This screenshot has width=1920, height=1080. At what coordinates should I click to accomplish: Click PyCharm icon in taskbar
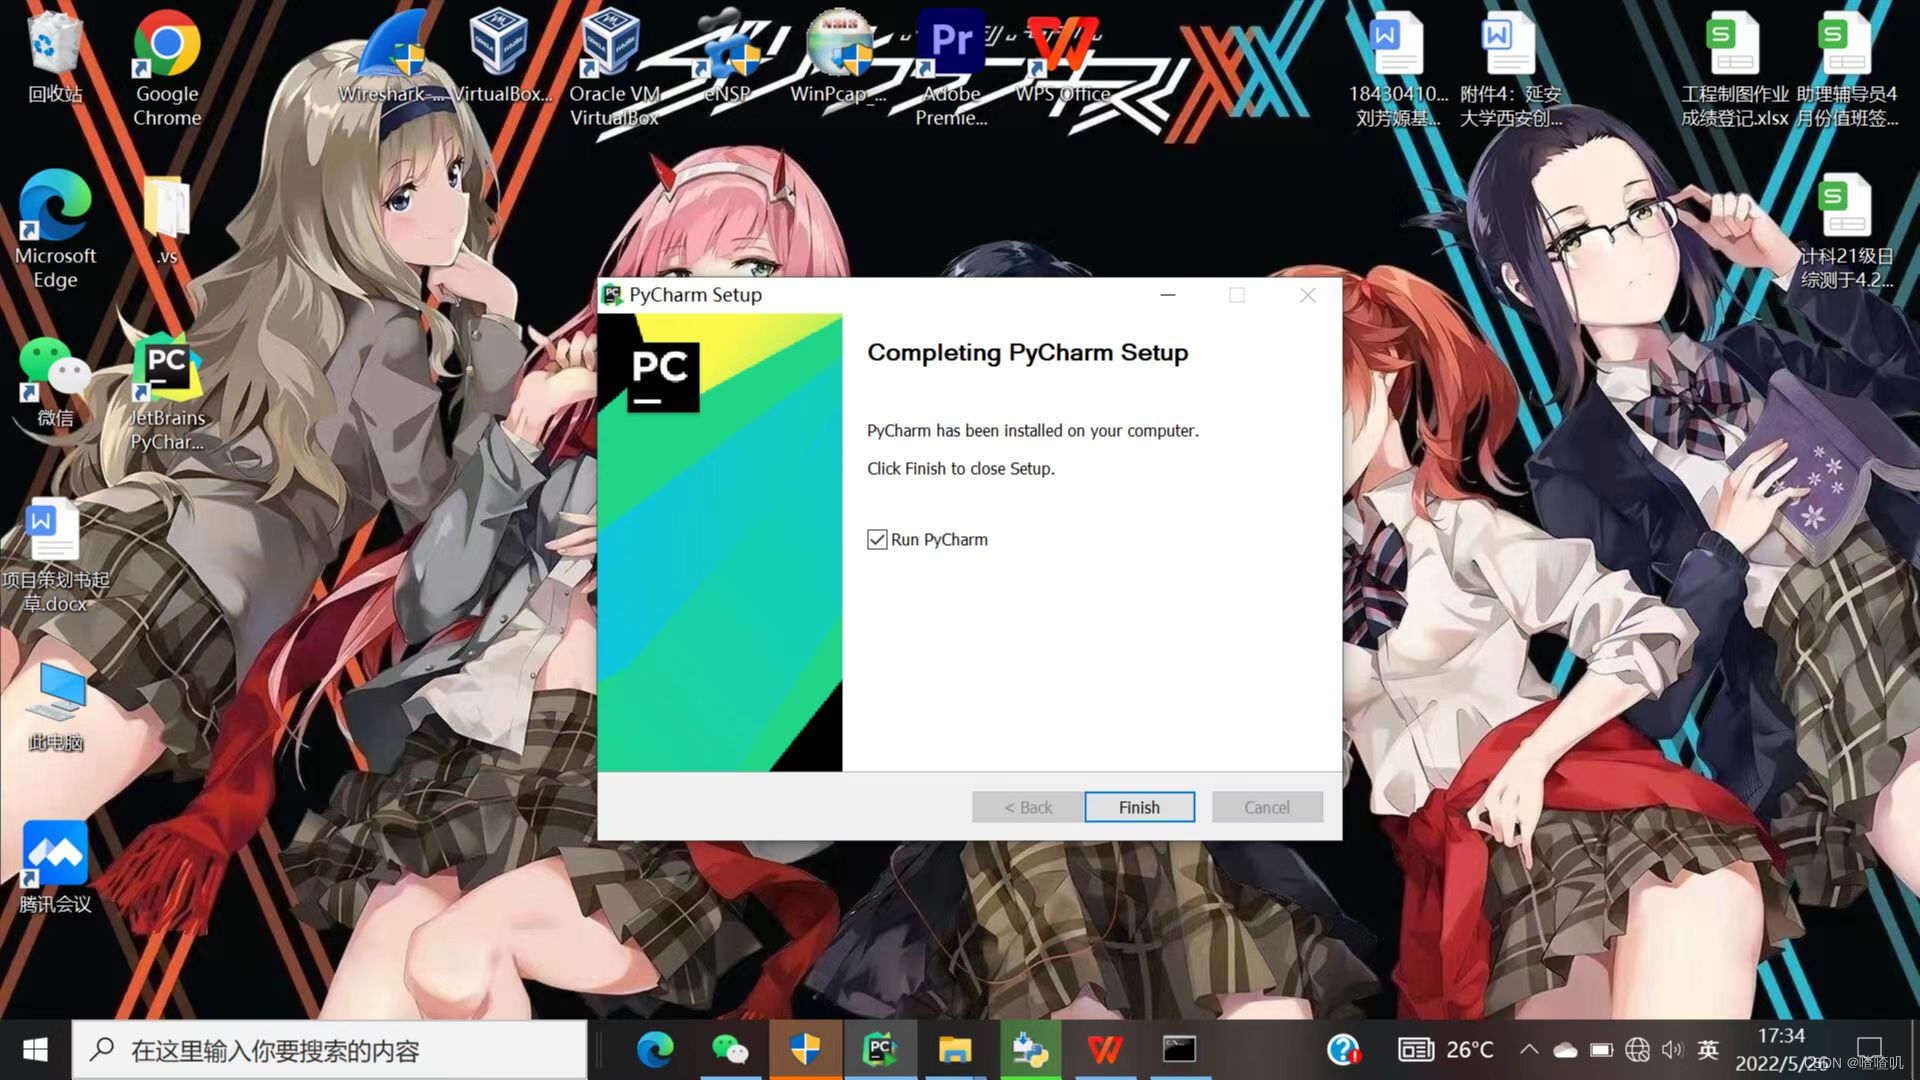[879, 1049]
